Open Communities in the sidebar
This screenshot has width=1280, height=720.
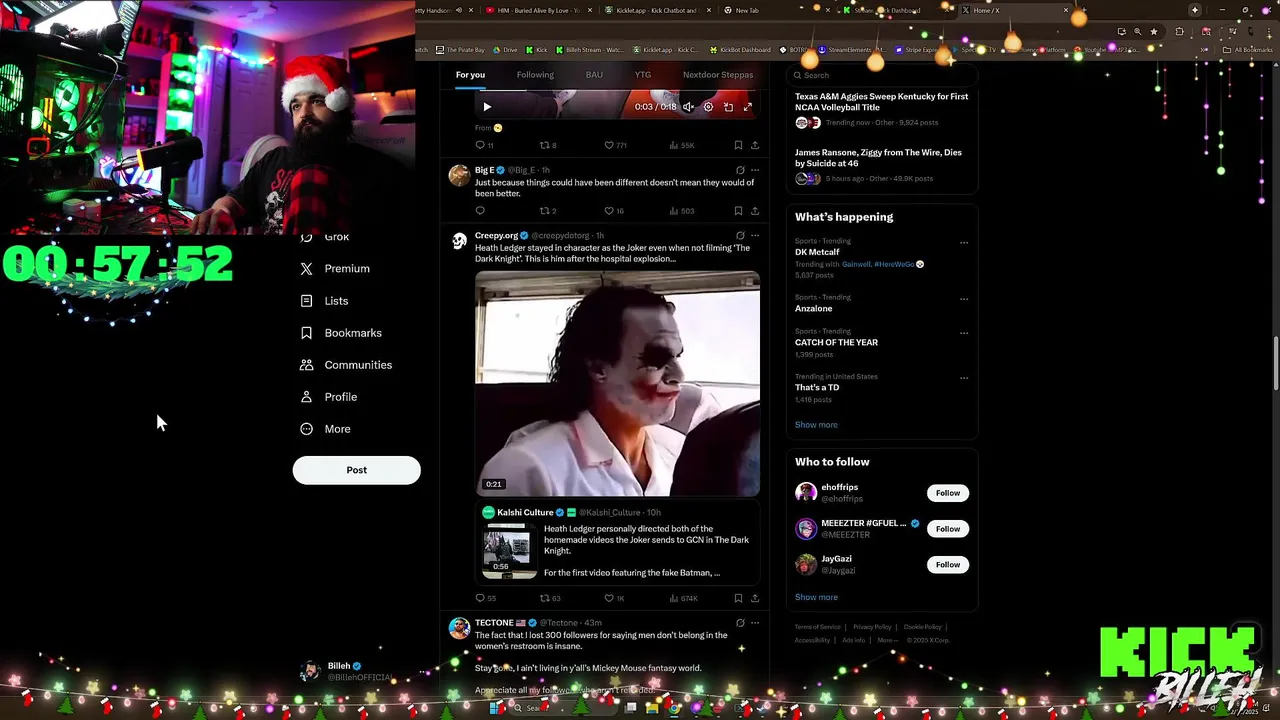[346, 365]
